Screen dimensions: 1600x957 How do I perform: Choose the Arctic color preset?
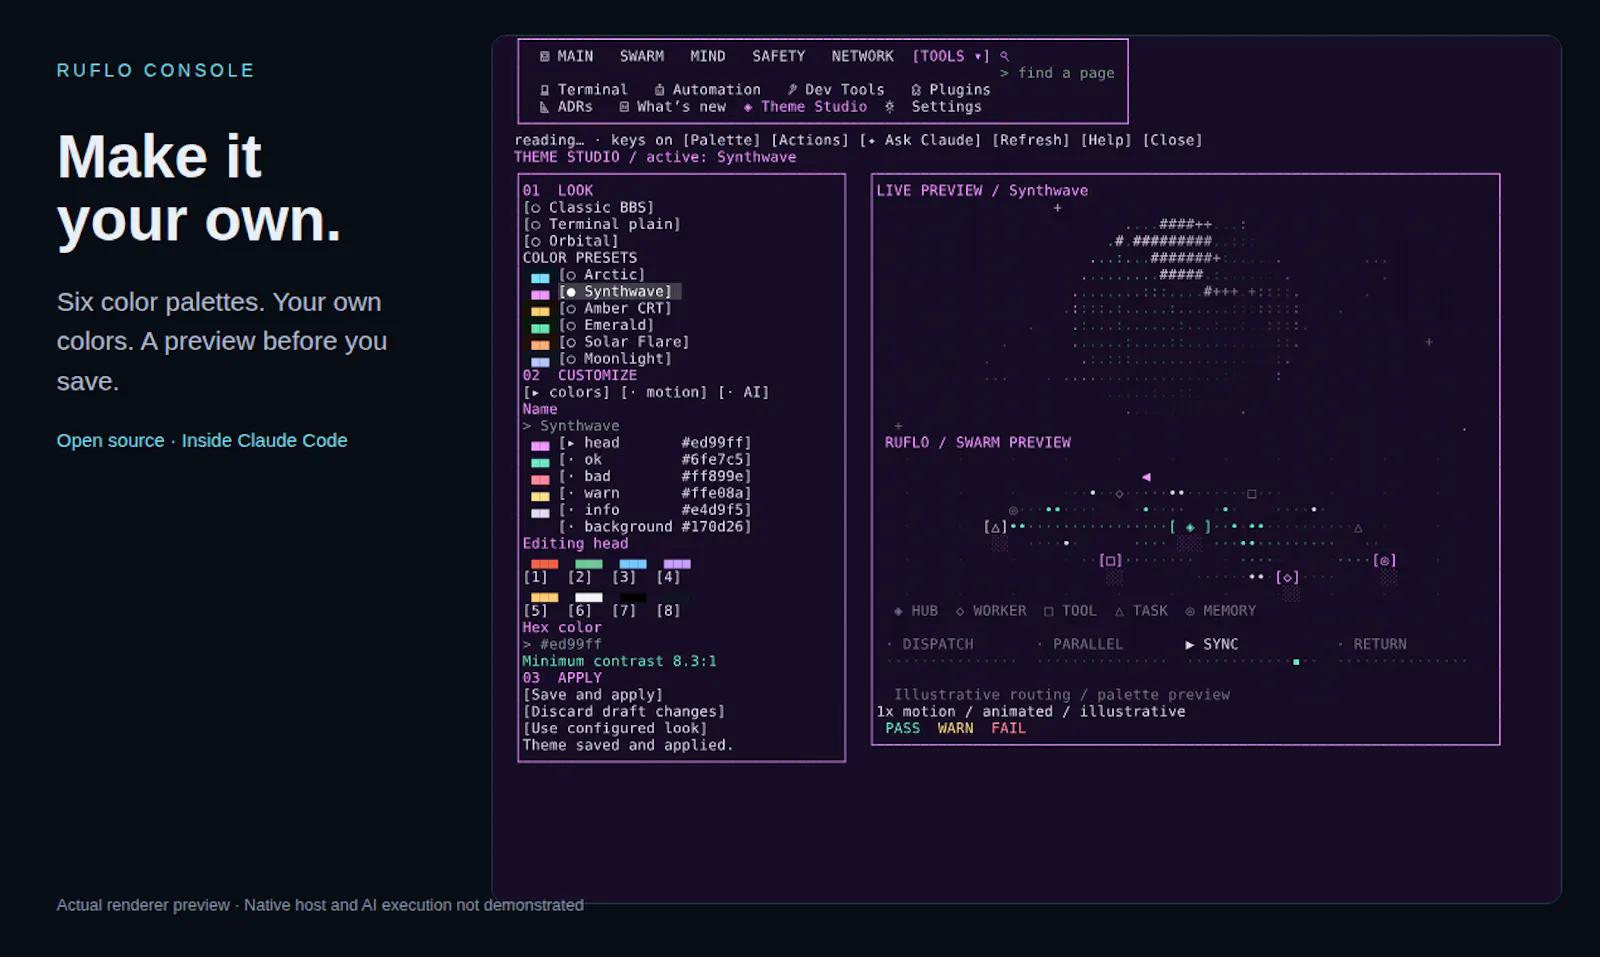coord(601,275)
